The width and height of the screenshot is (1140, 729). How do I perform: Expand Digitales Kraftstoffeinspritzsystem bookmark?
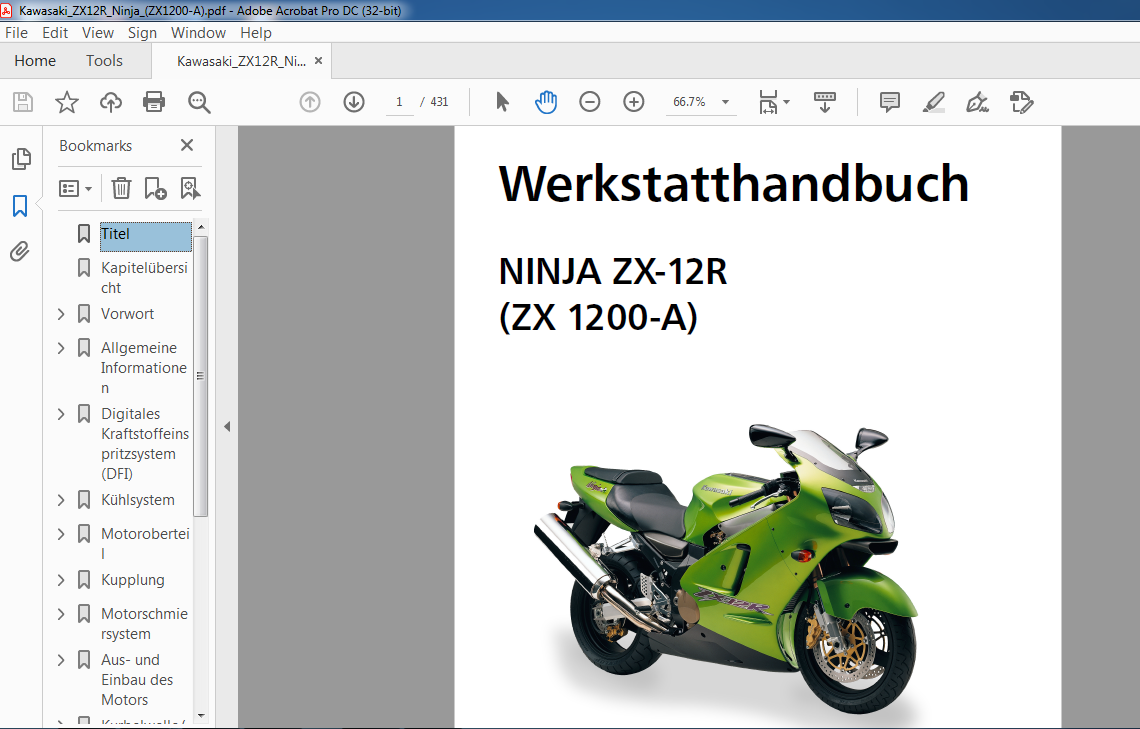(61, 414)
